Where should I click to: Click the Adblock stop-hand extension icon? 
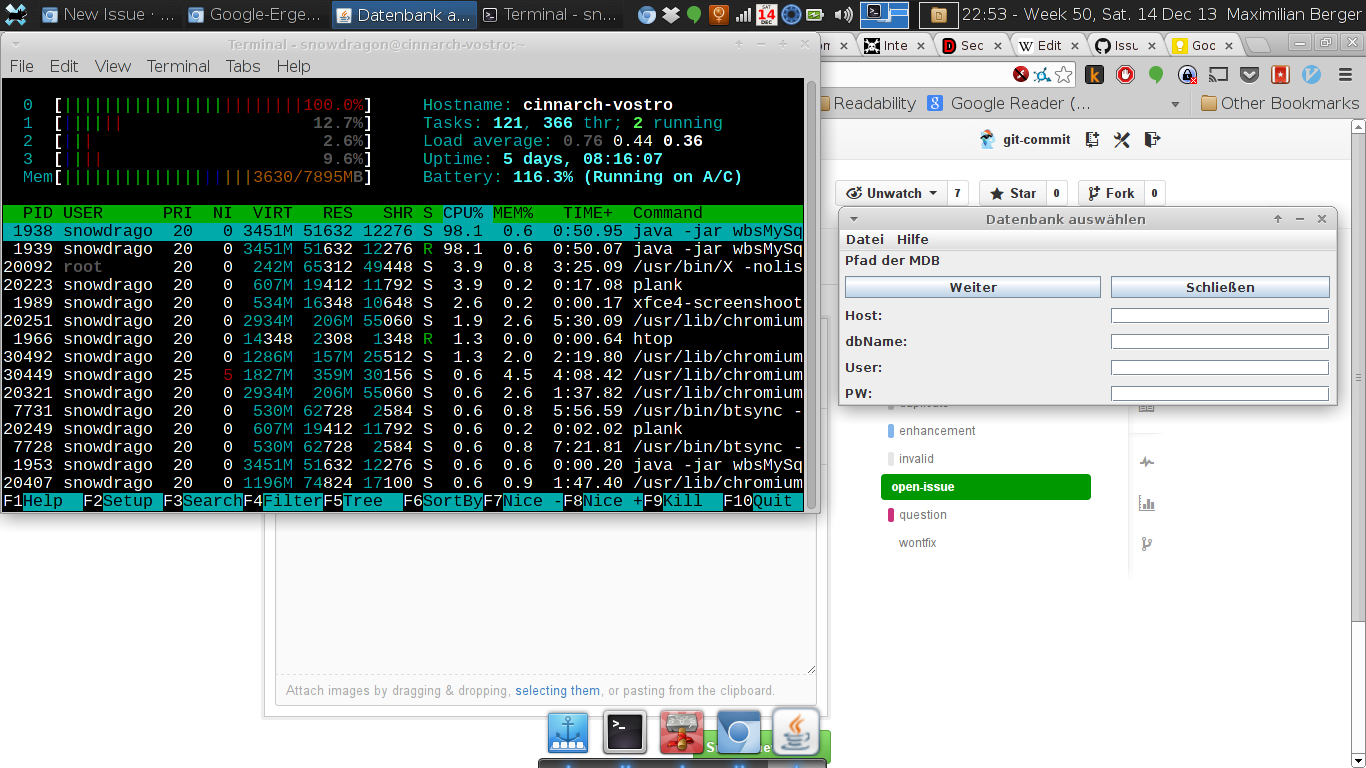(1126, 75)
